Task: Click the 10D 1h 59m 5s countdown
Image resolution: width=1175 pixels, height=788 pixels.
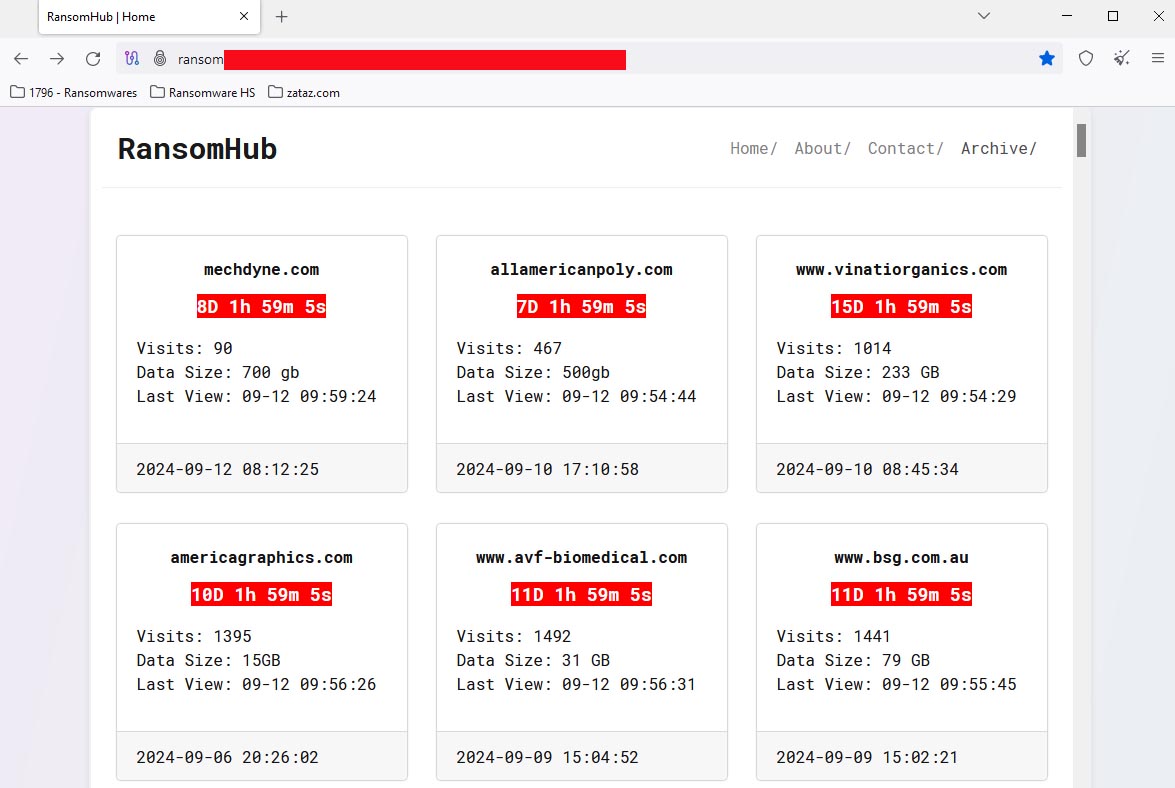Action: pos(262,594)
